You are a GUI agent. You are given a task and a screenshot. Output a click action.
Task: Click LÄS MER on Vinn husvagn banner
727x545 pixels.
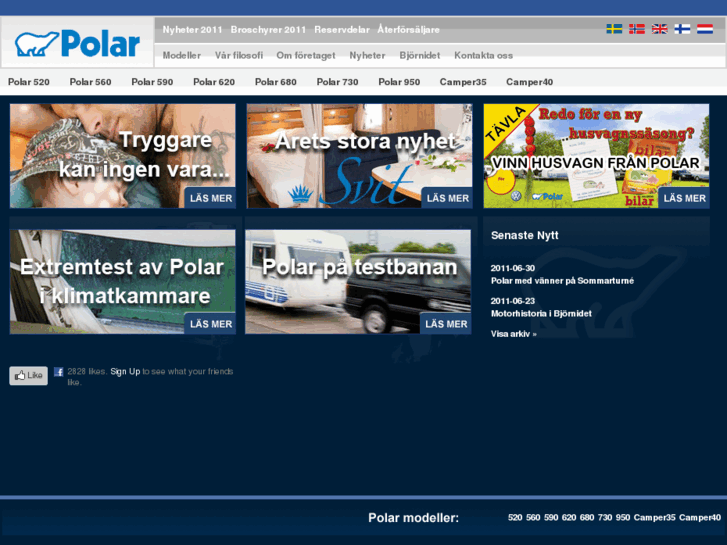point(684,198)
